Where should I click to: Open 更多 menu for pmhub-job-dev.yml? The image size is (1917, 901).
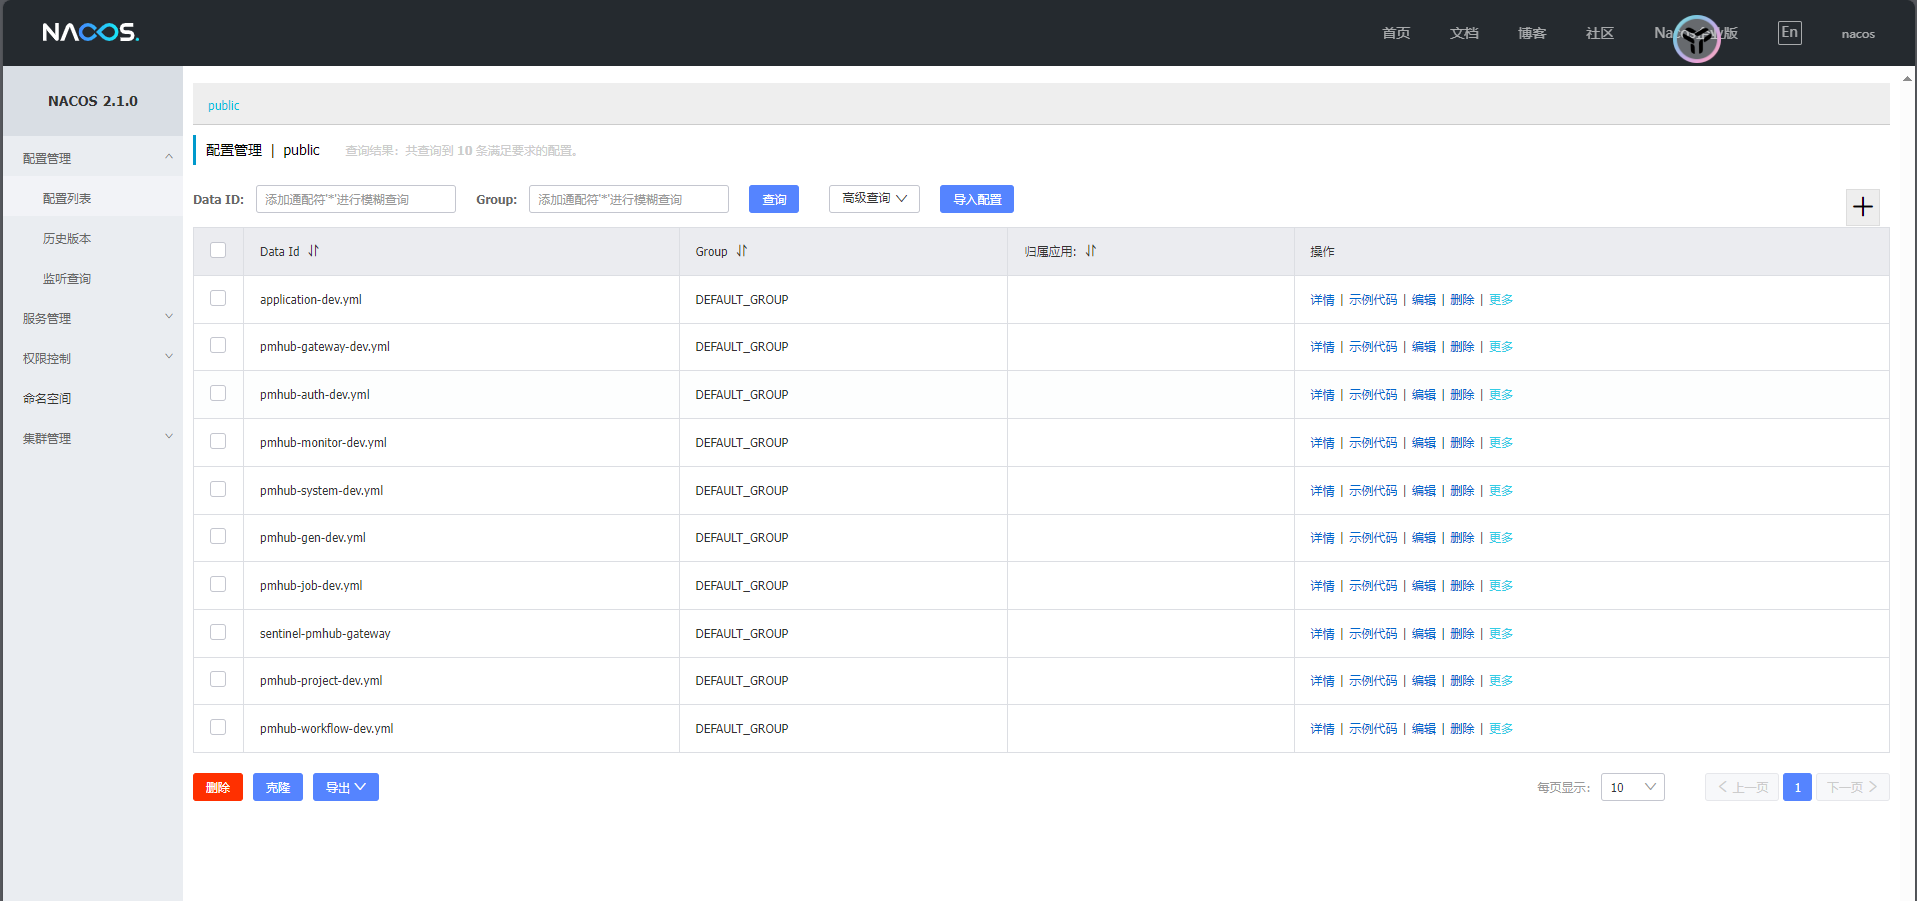tap(1500, 586)
